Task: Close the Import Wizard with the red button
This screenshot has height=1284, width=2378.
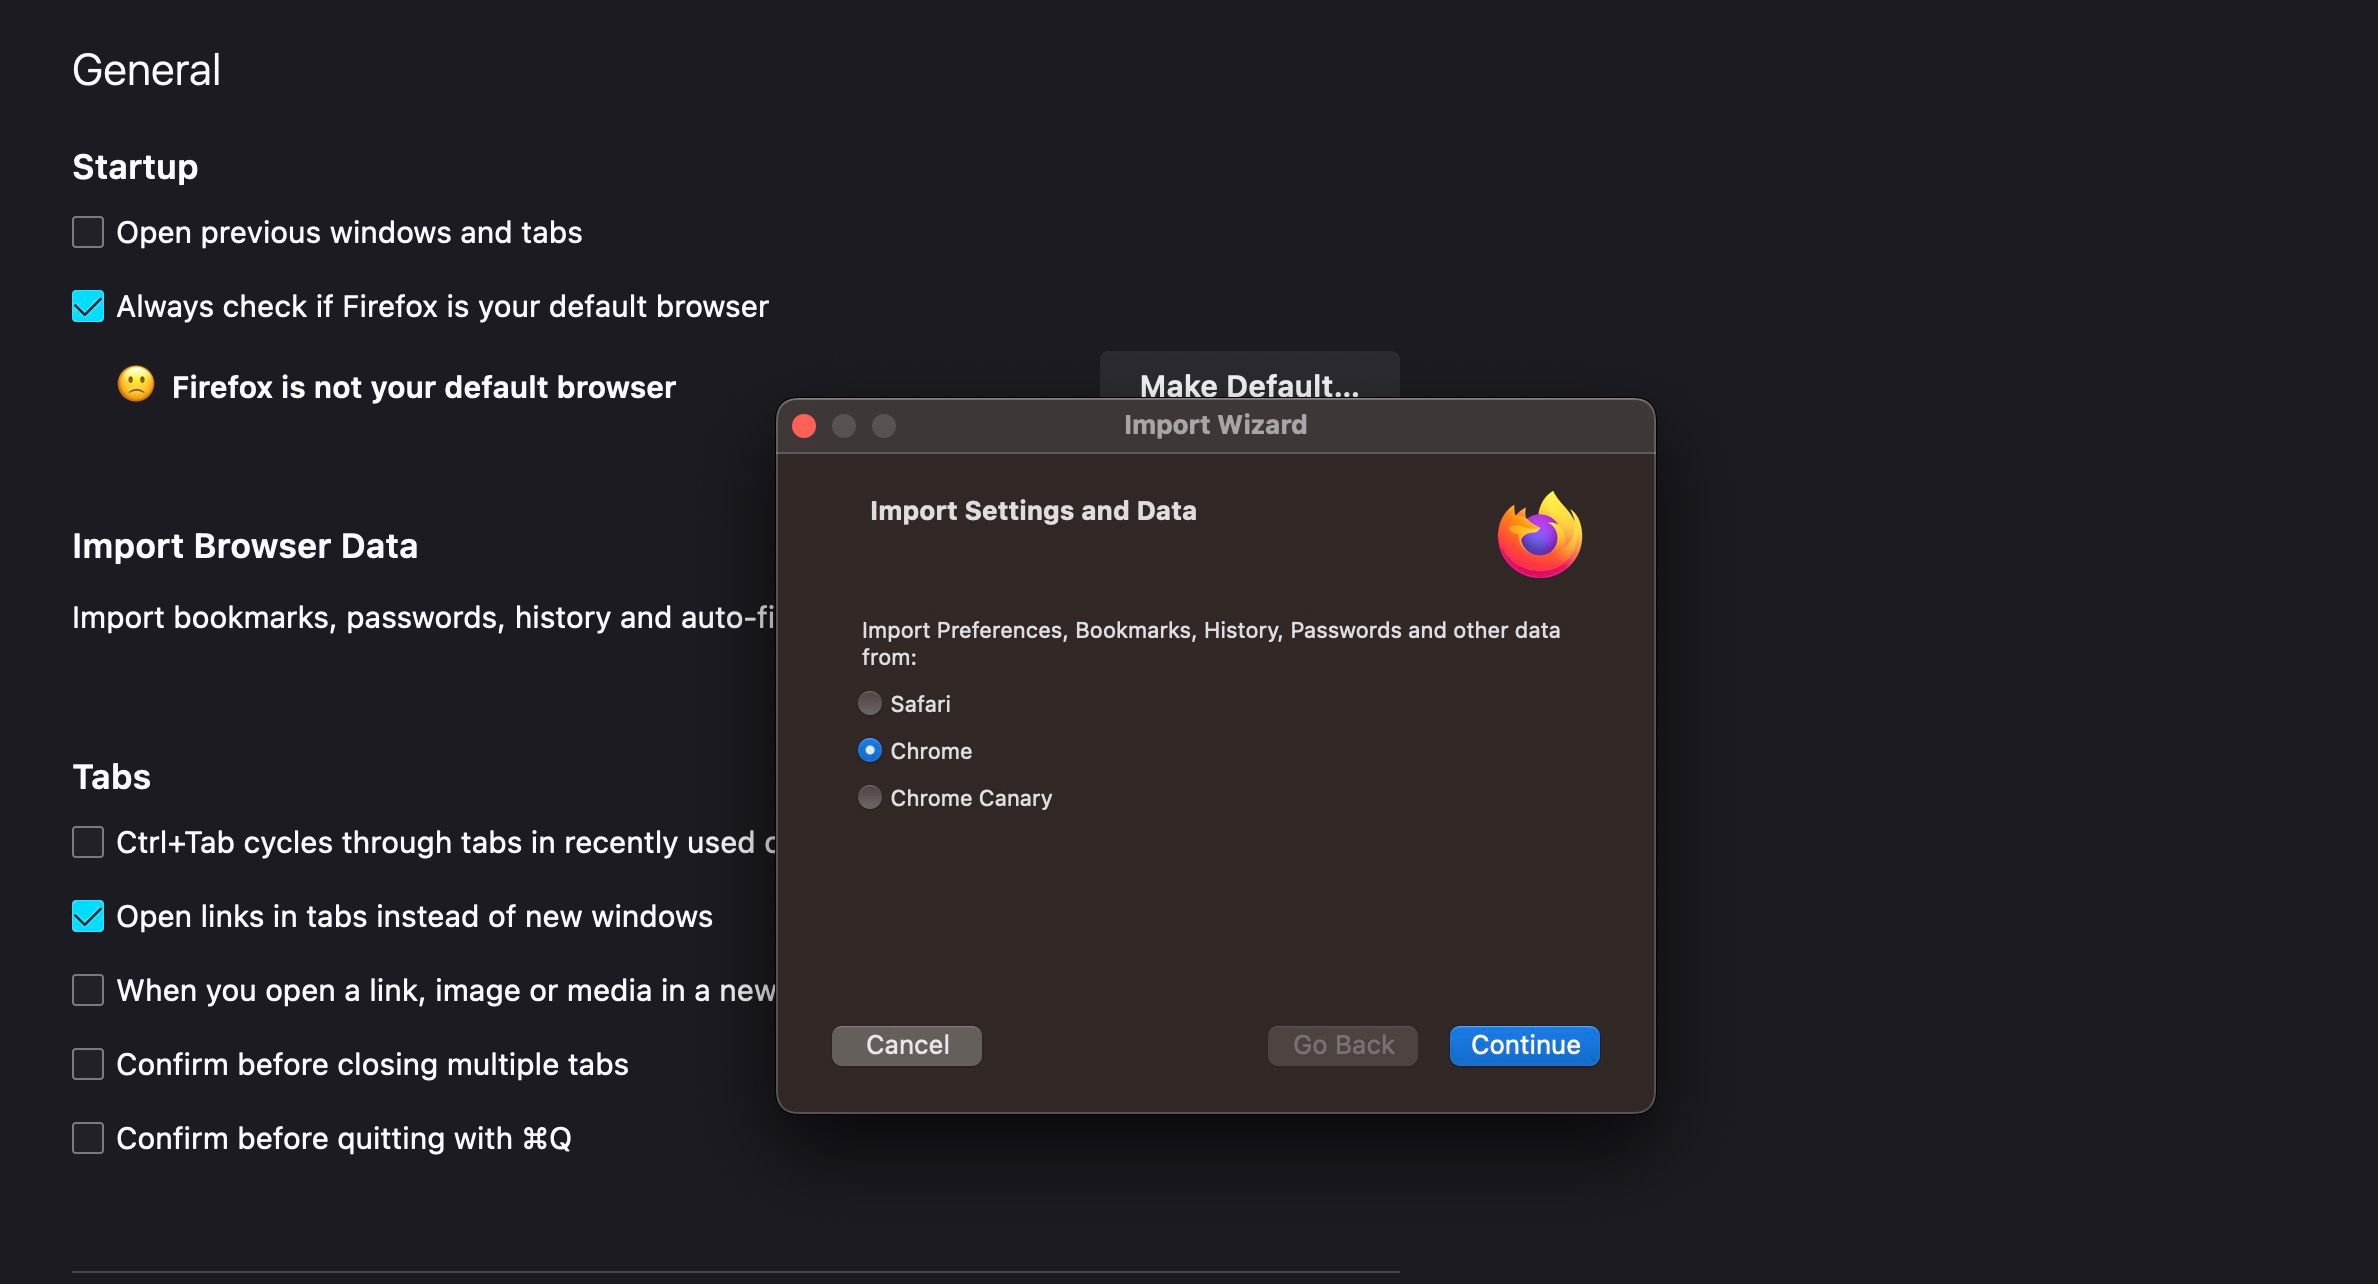Action: click(x=804, y=425)
